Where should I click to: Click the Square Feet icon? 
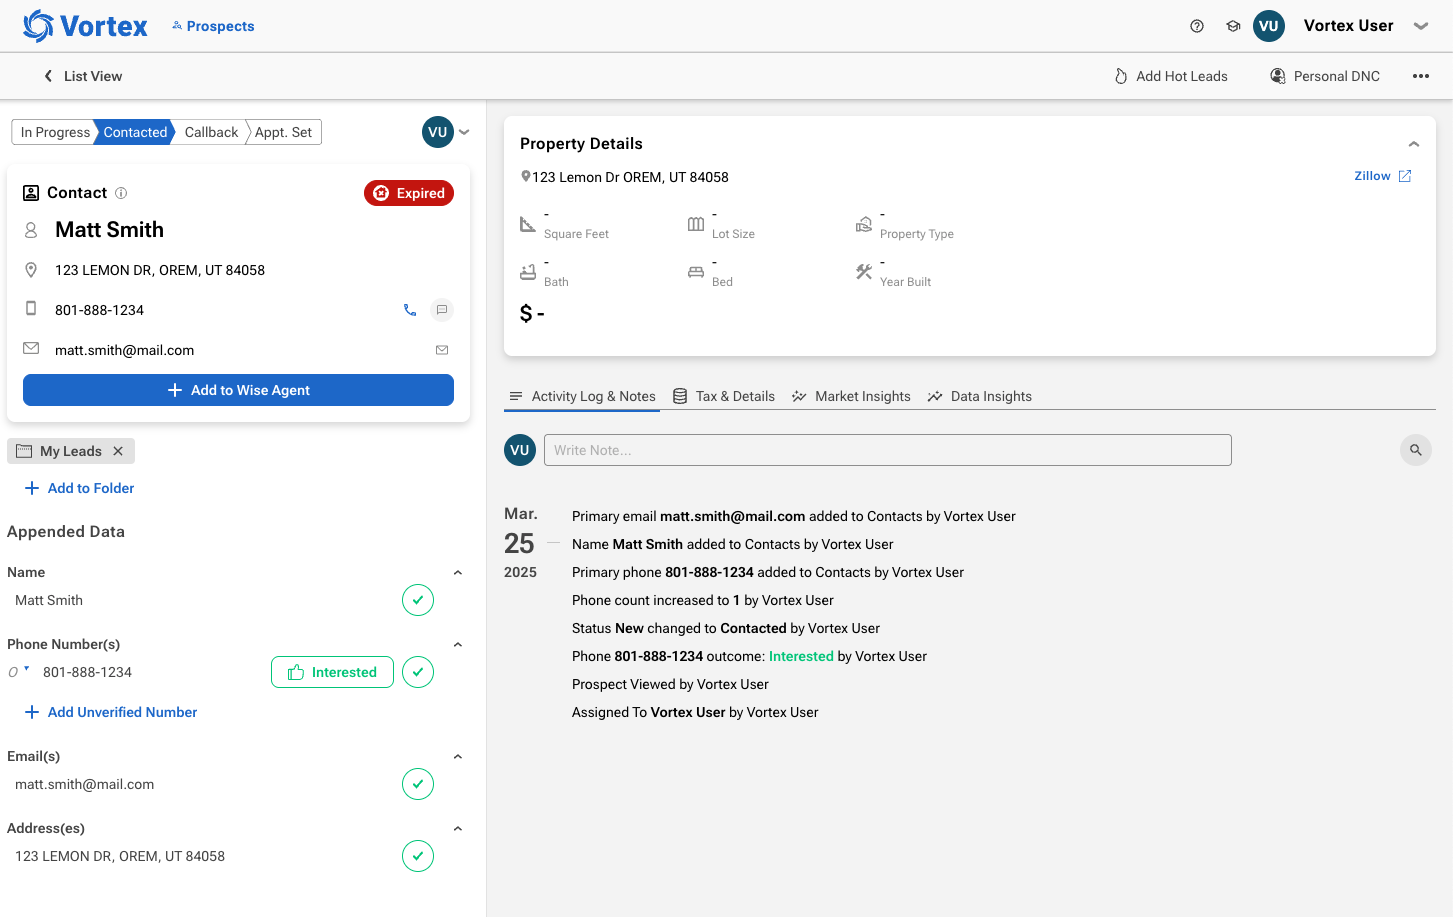tap(528, 224)
